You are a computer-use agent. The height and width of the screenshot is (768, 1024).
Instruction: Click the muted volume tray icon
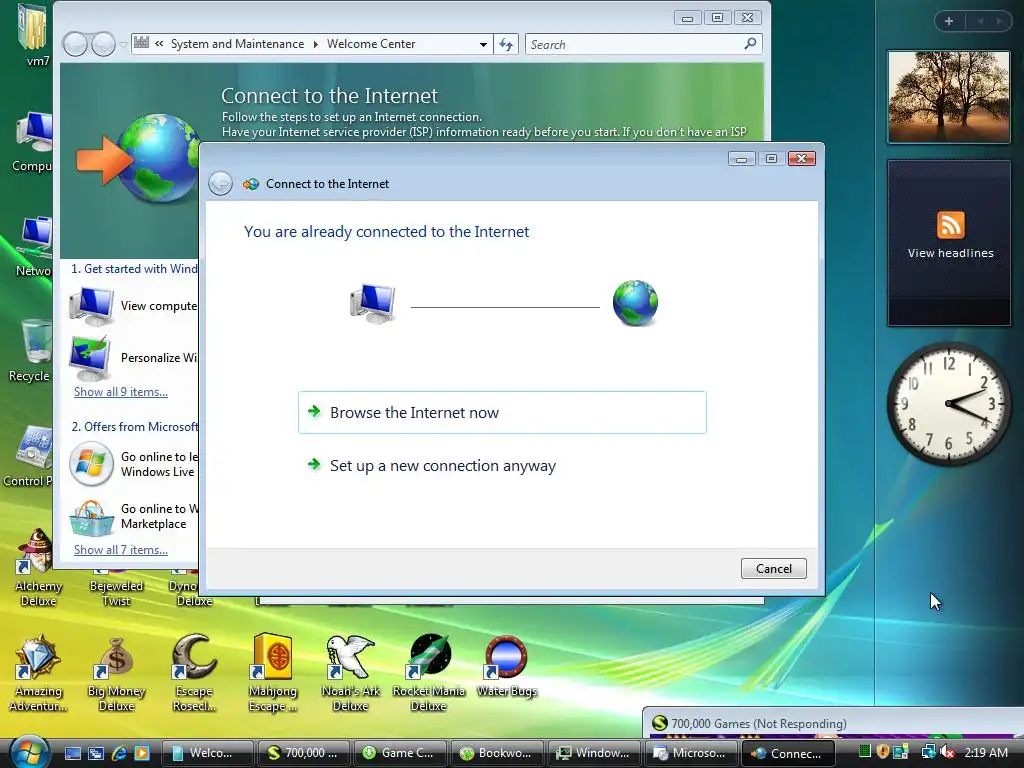(x=947, y=752)
